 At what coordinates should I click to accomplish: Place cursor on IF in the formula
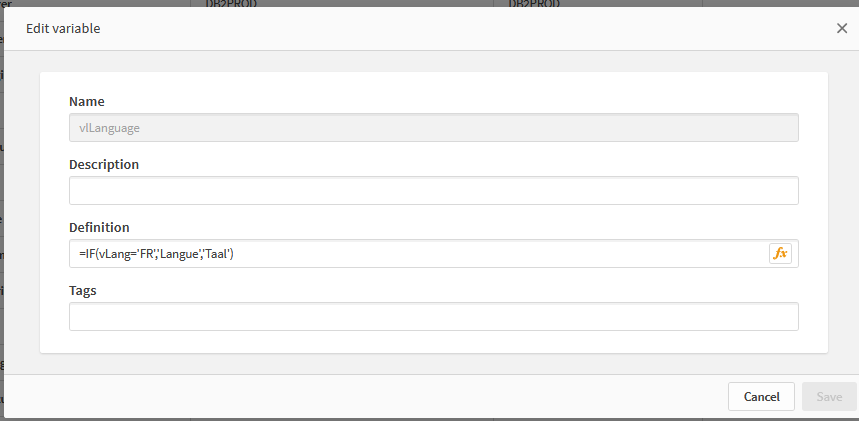point(91,255)
